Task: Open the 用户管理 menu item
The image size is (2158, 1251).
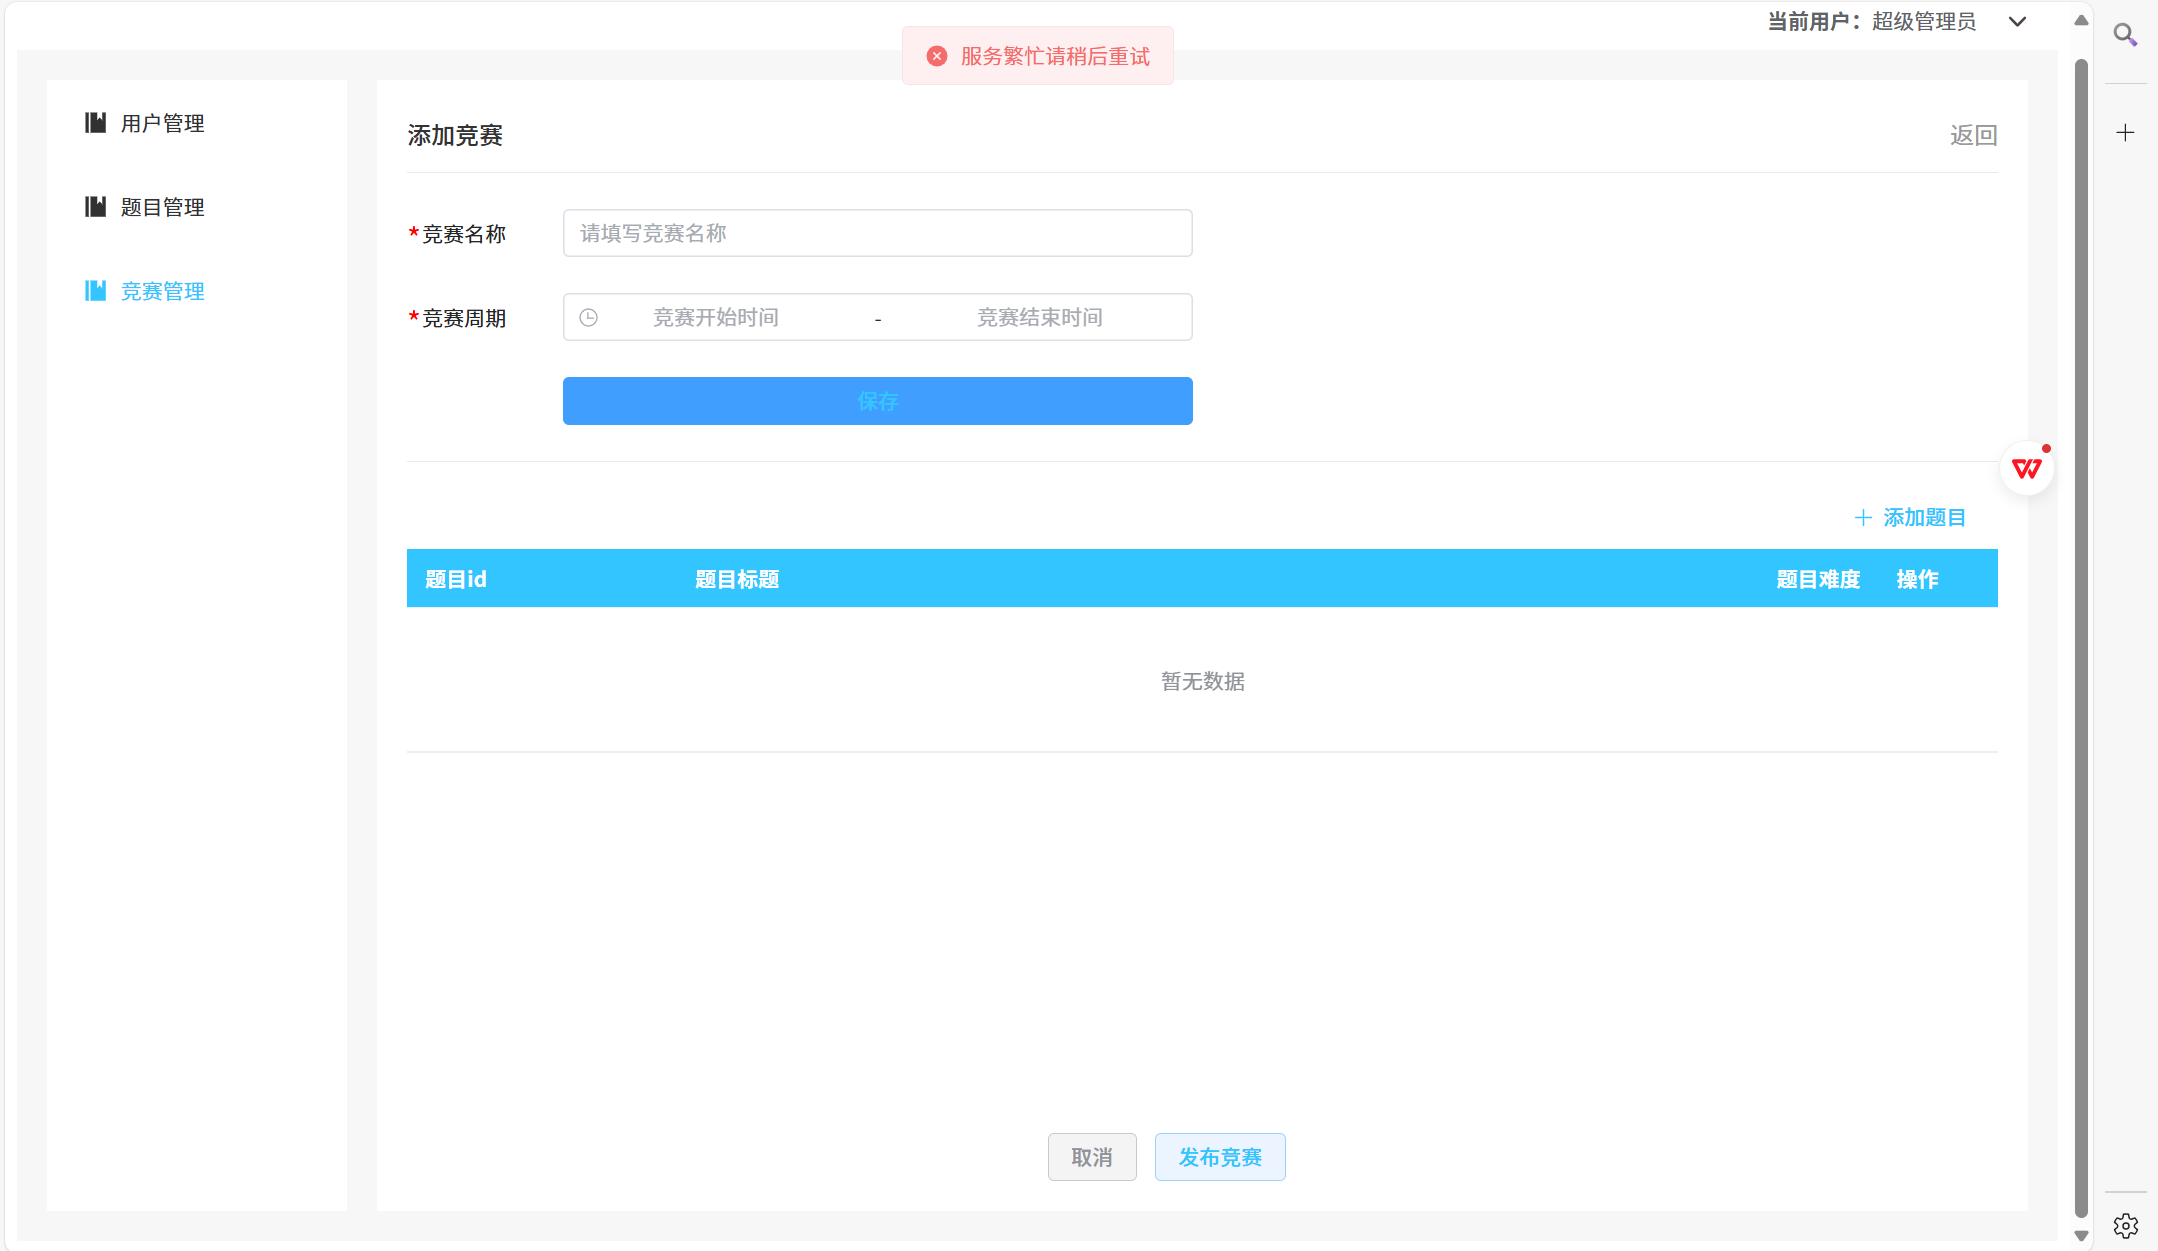Action: [x=162, y=123]
